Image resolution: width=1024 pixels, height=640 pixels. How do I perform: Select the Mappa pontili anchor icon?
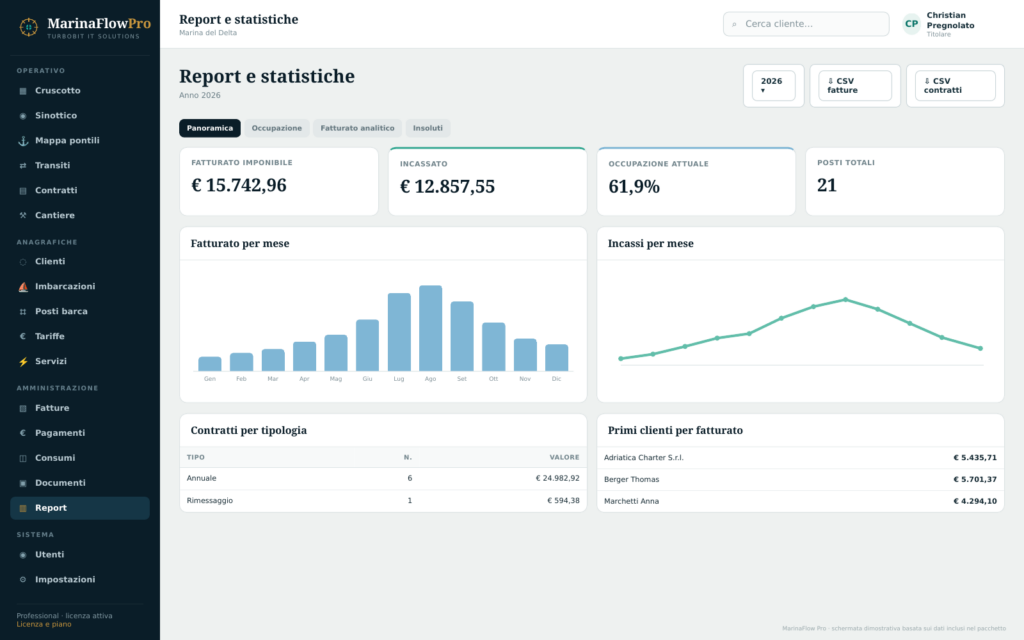coord(23,140)
